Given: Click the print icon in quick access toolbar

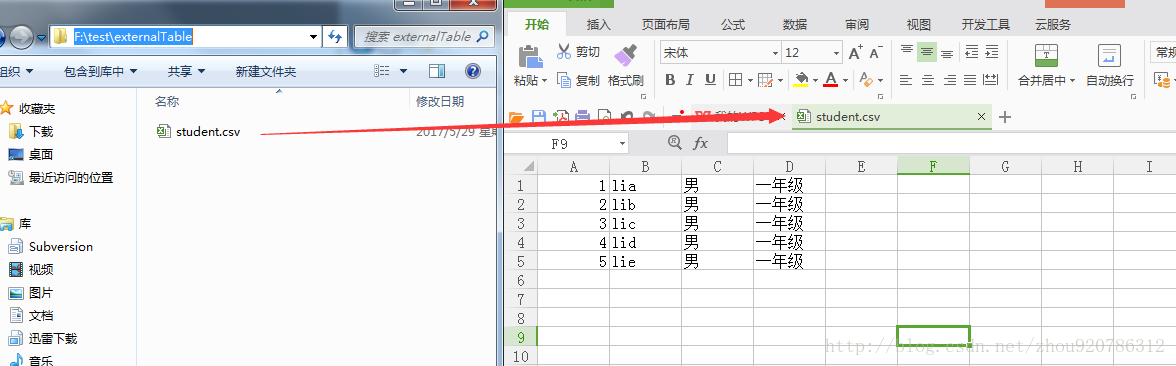Looking at the screenshot, I should (582, 116).
